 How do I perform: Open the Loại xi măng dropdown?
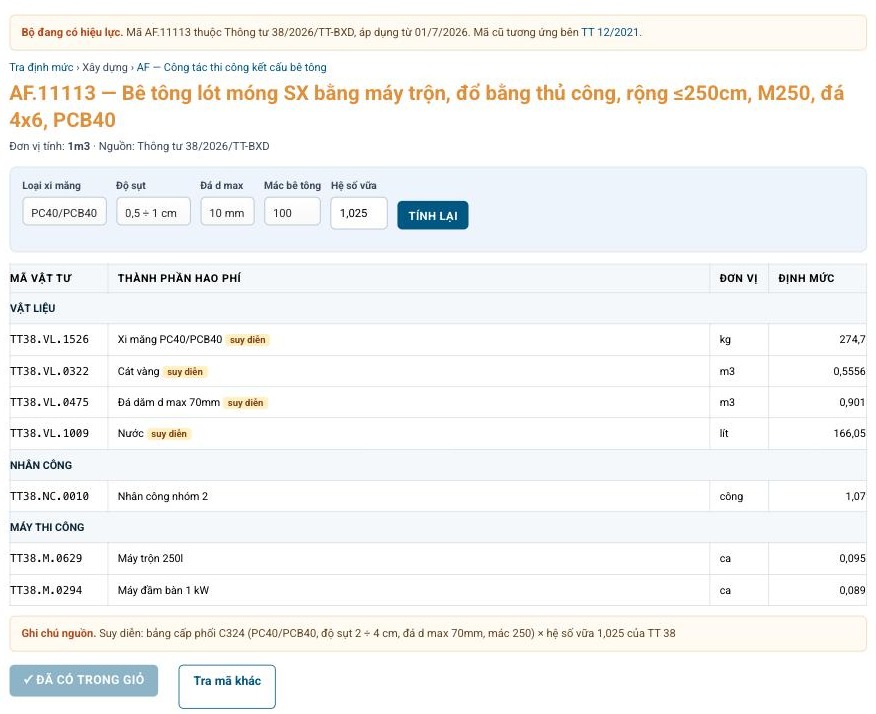coord(64,213)
